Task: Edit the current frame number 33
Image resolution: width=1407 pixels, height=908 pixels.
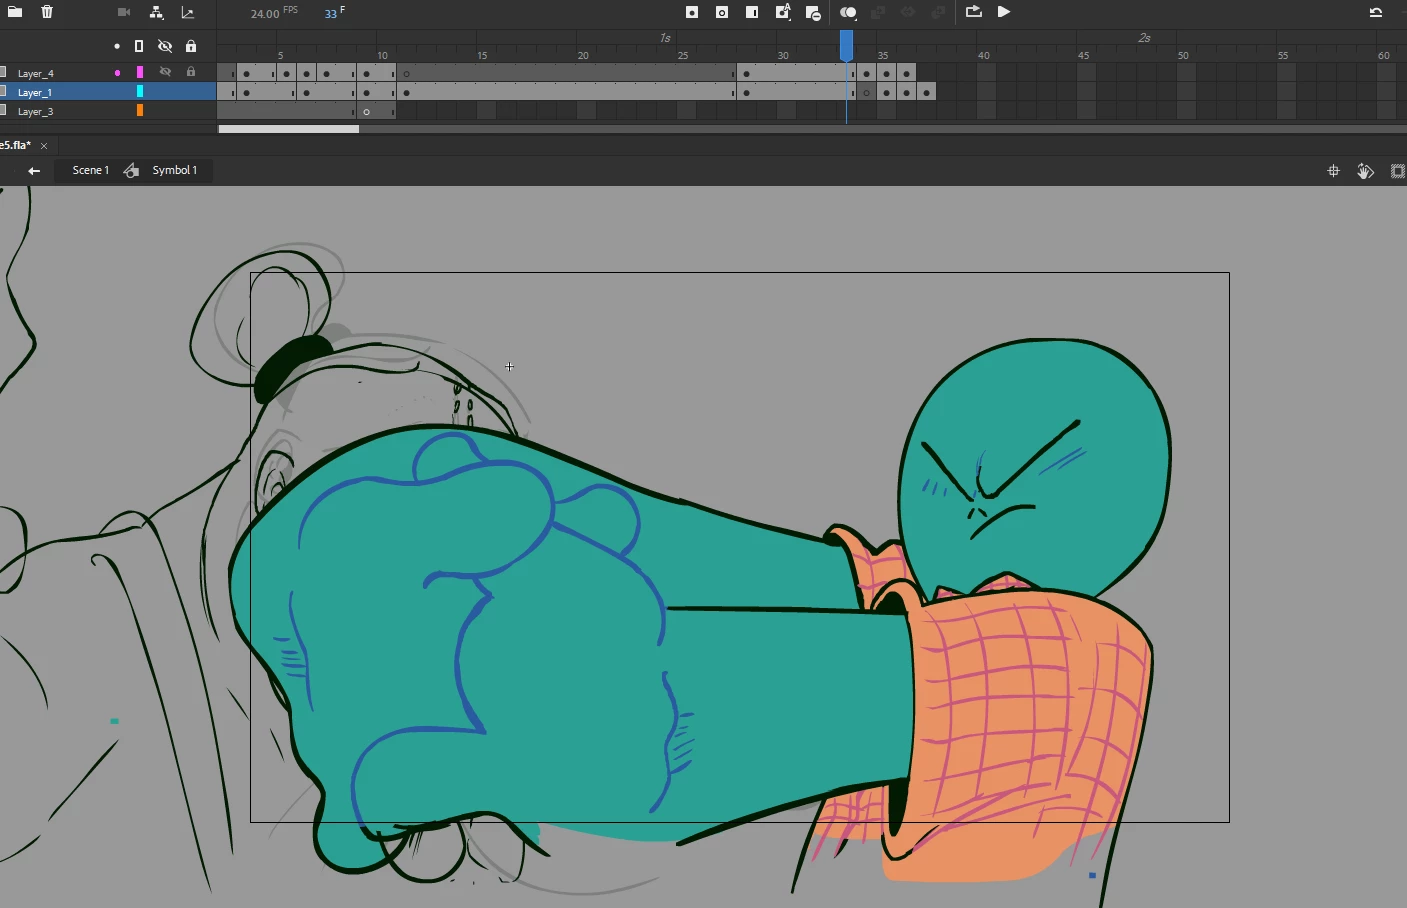Action: point(331,14)
